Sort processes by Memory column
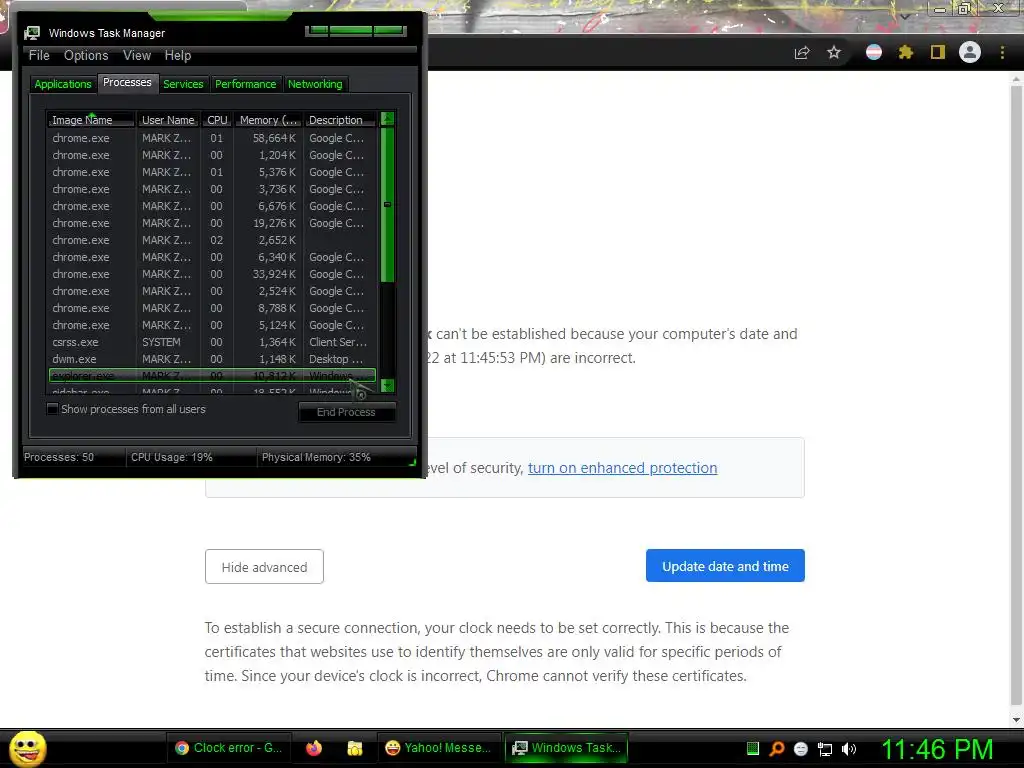The width and height of the screenshot is (1024, 768). point(268,120)
